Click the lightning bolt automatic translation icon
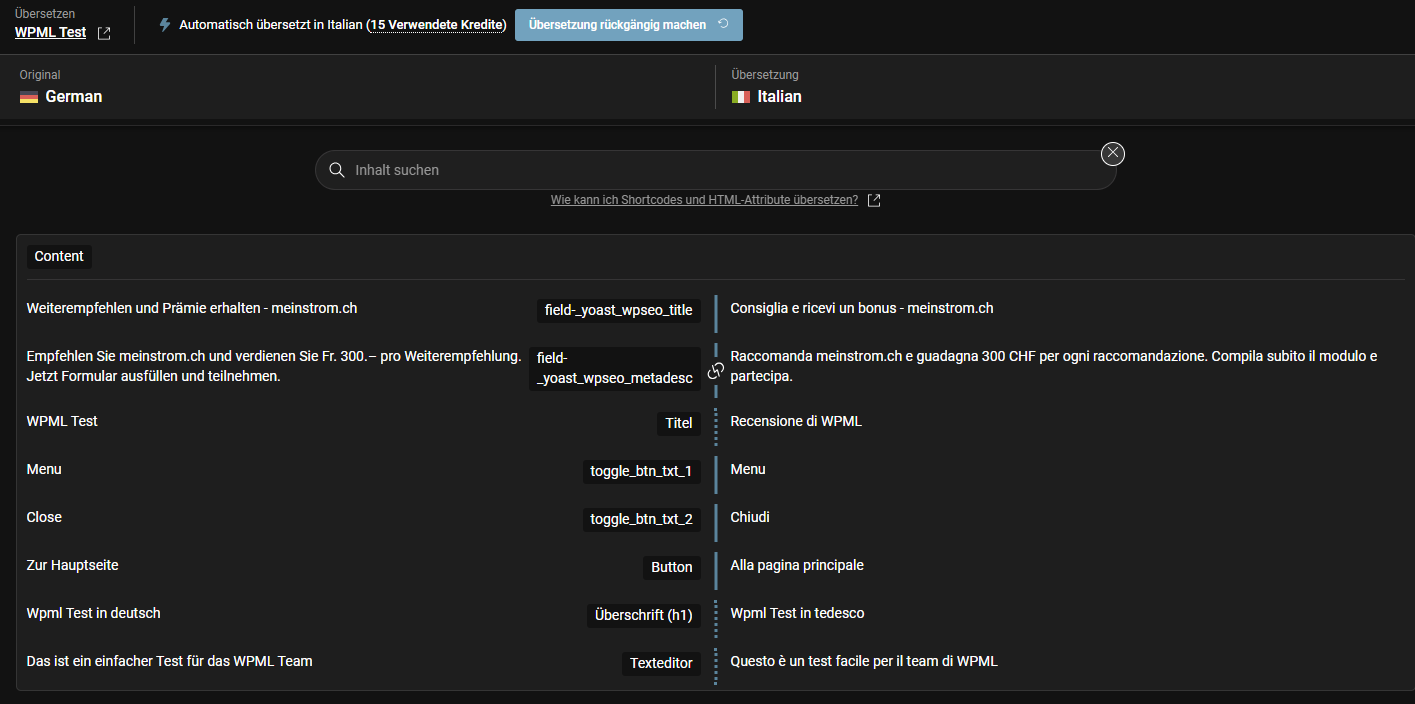 click(165, 25)
